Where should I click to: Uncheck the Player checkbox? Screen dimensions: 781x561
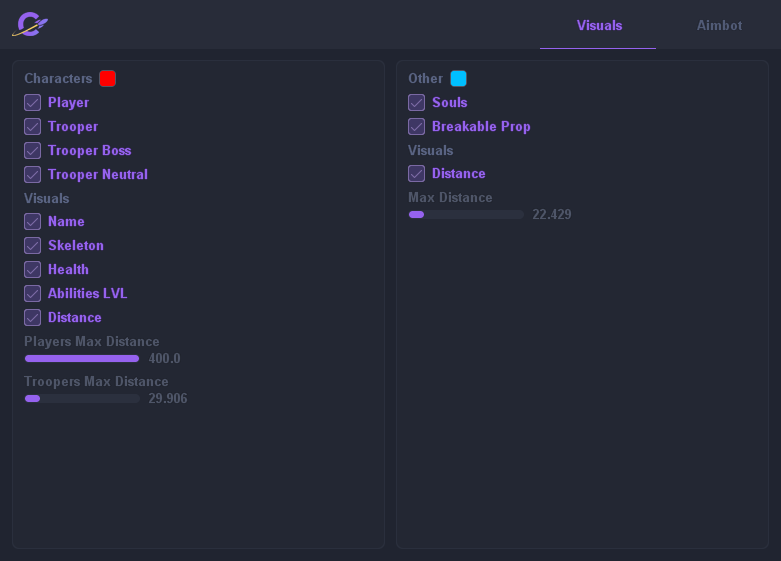click(x=33, y=103)
